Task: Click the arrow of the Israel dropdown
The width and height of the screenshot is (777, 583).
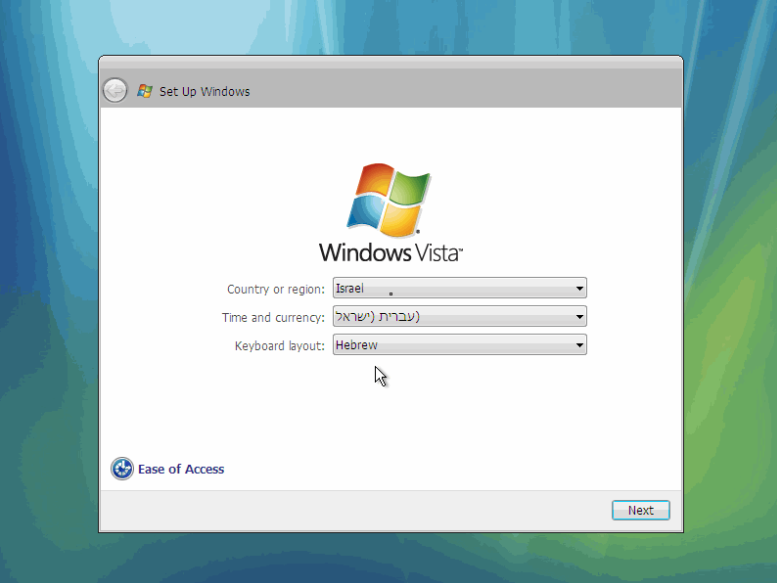Action: tap(579, 288)
